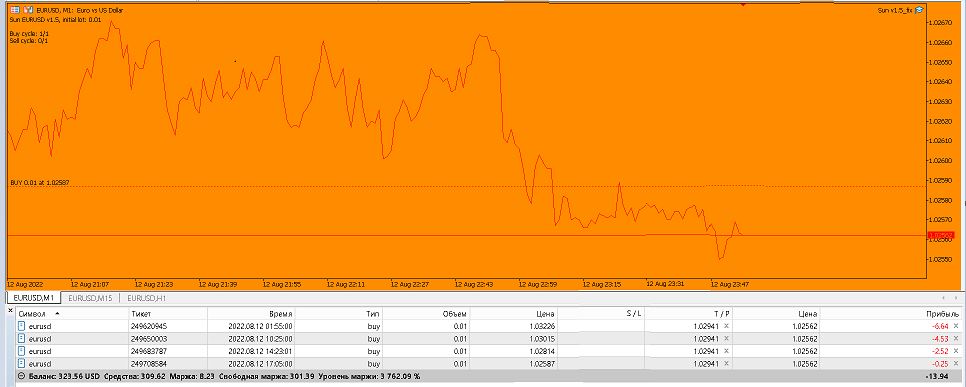The height and width of the screenshot is (387, 966).
Task: Remove take profit on ticket 249620945
Action: (x=726, y=327)
